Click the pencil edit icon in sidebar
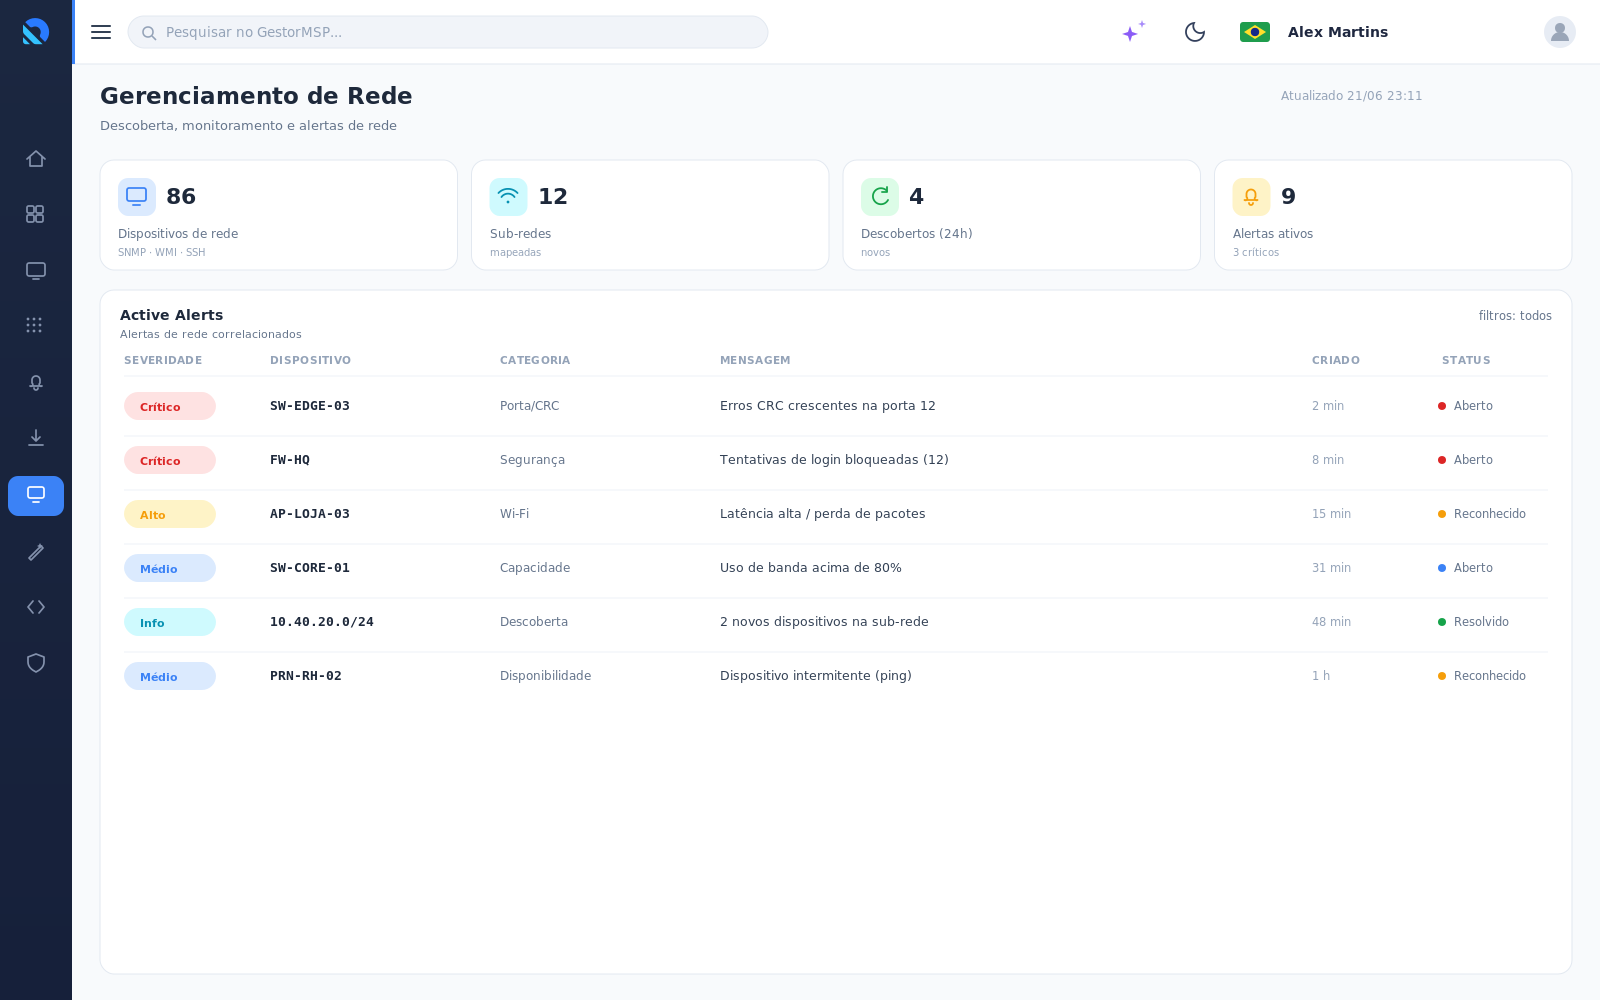 pos(36,552)
